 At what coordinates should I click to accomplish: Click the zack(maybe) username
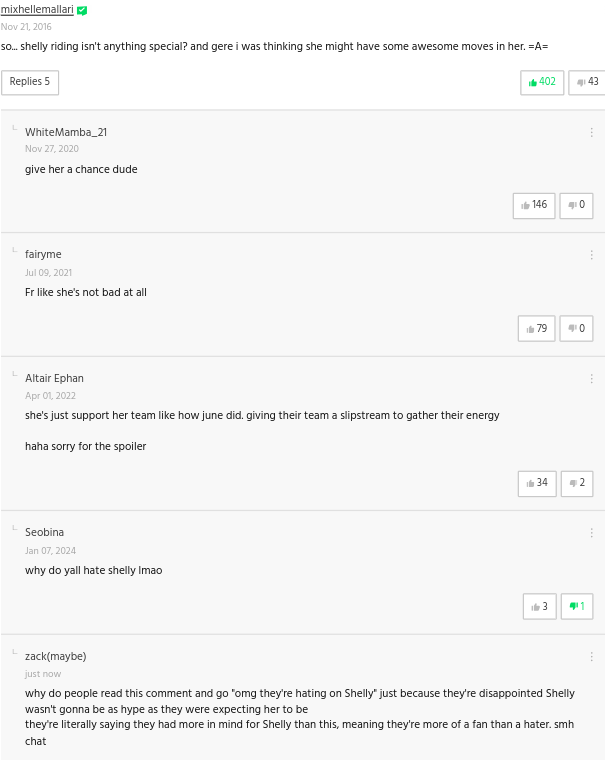(56, 656)
